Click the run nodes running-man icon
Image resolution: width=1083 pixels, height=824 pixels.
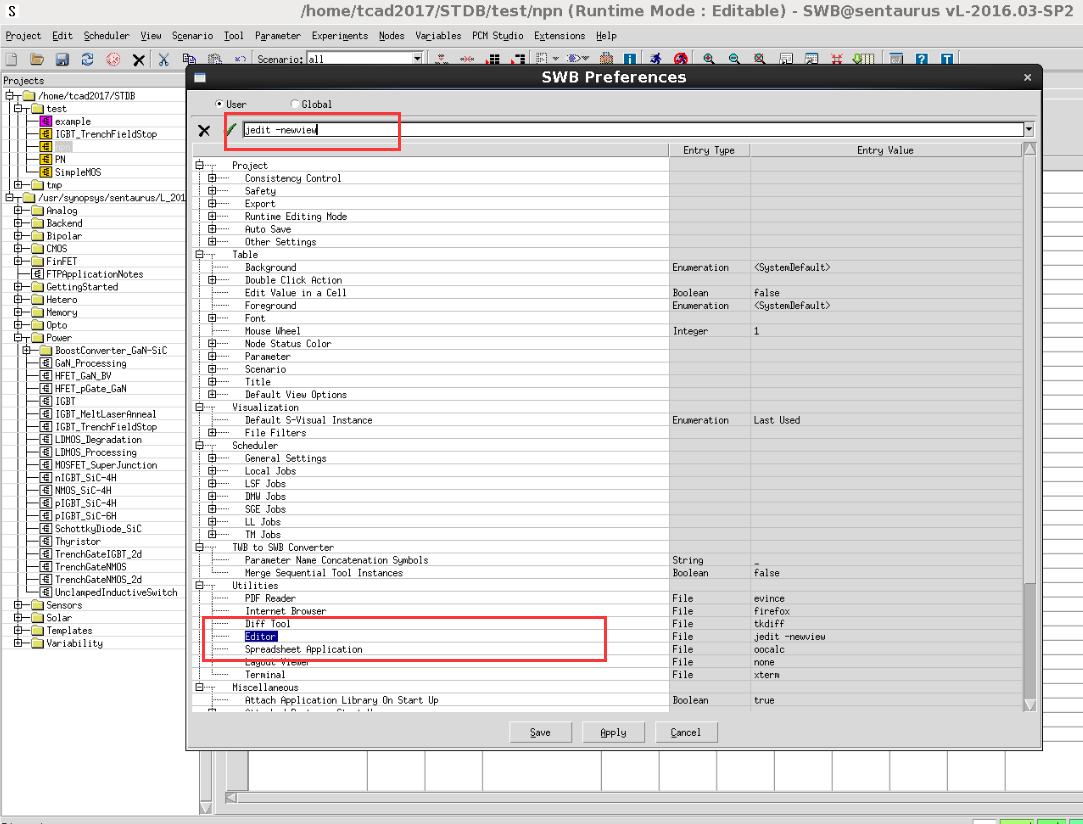[x=655, y=60]
